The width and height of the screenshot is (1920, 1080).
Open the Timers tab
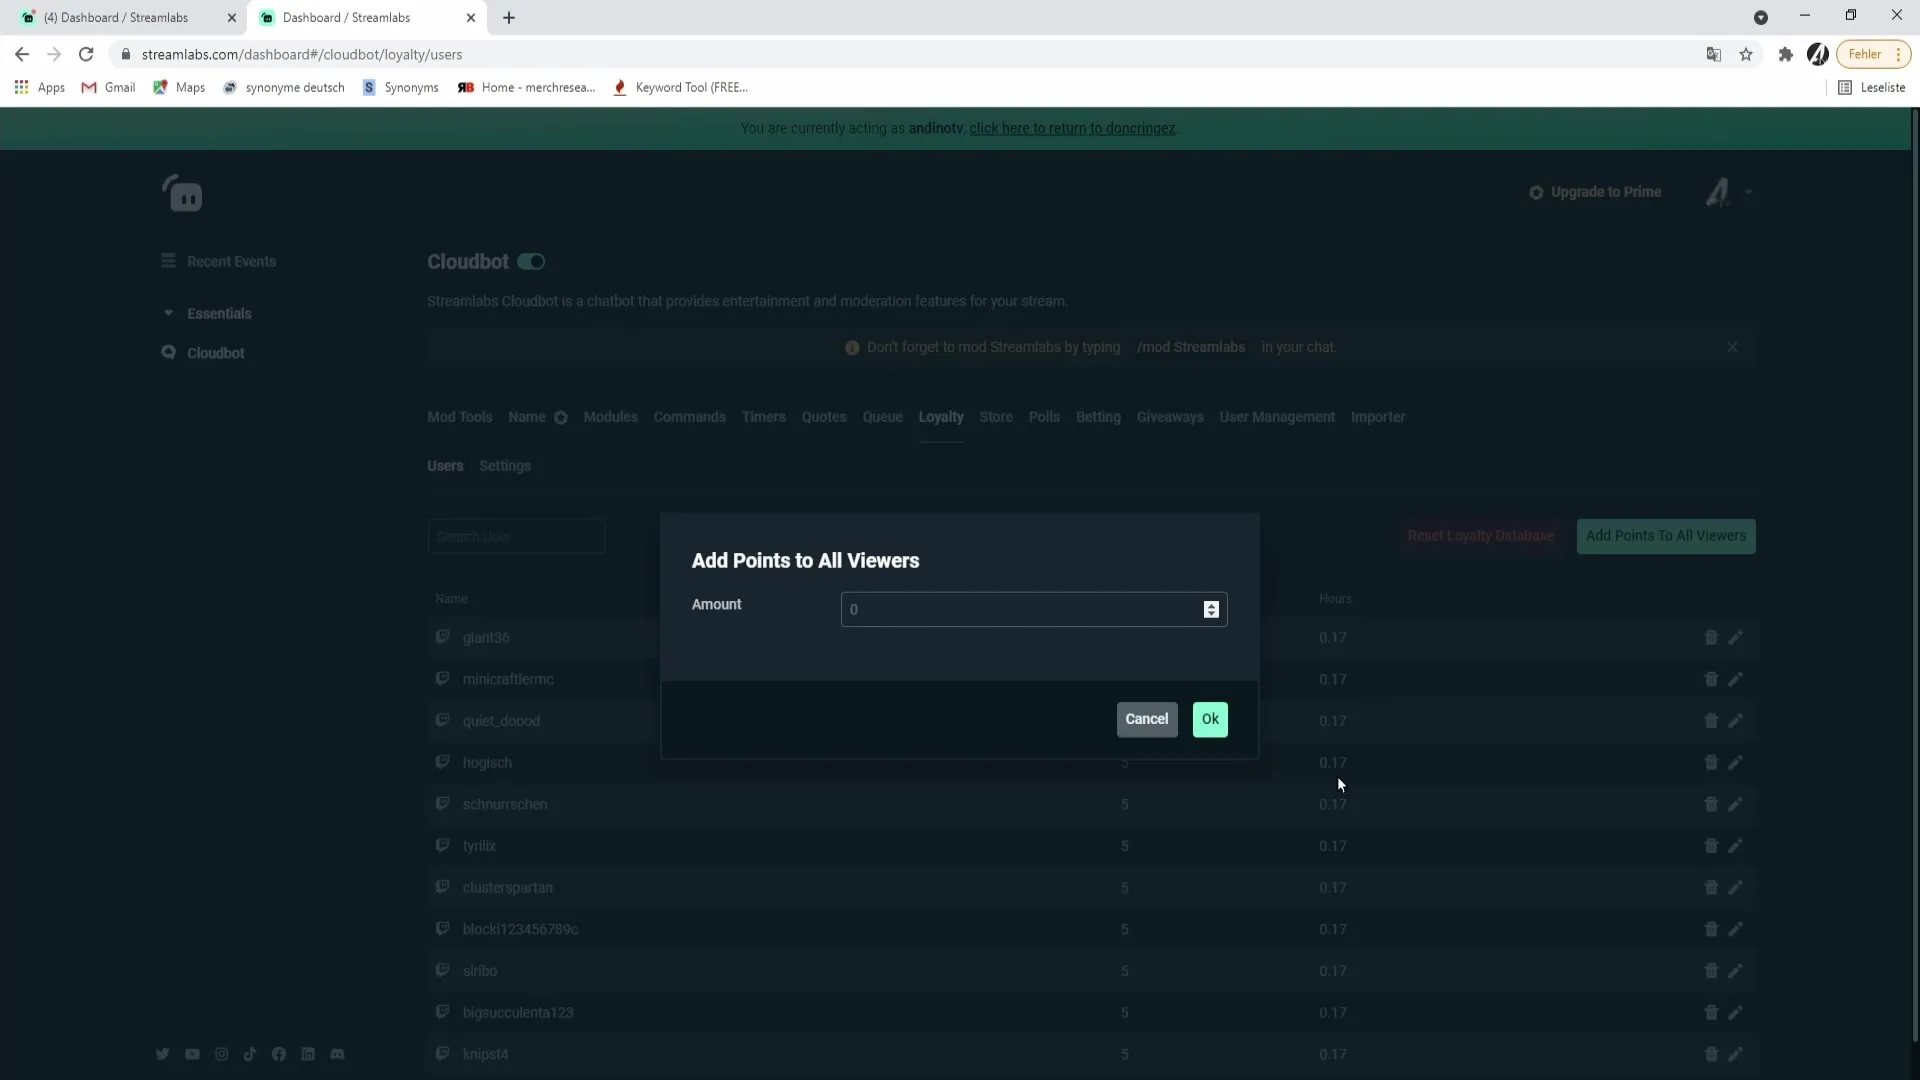tap(763, 417)
